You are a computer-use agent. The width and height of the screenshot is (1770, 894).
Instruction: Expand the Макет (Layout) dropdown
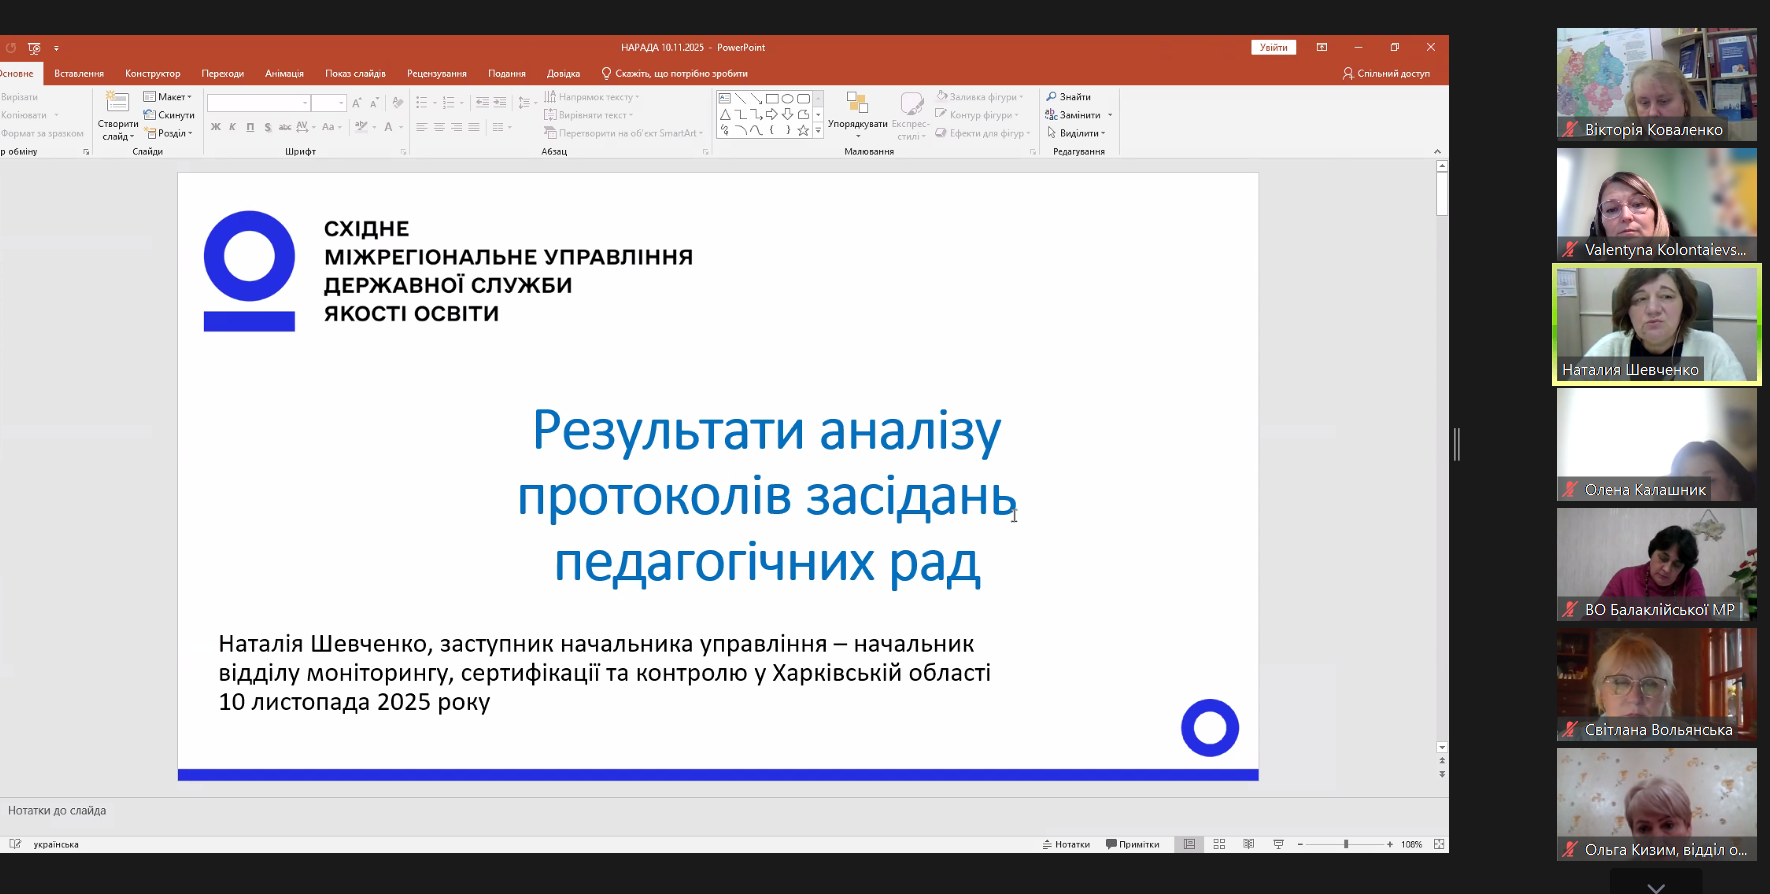click(167, 97)
